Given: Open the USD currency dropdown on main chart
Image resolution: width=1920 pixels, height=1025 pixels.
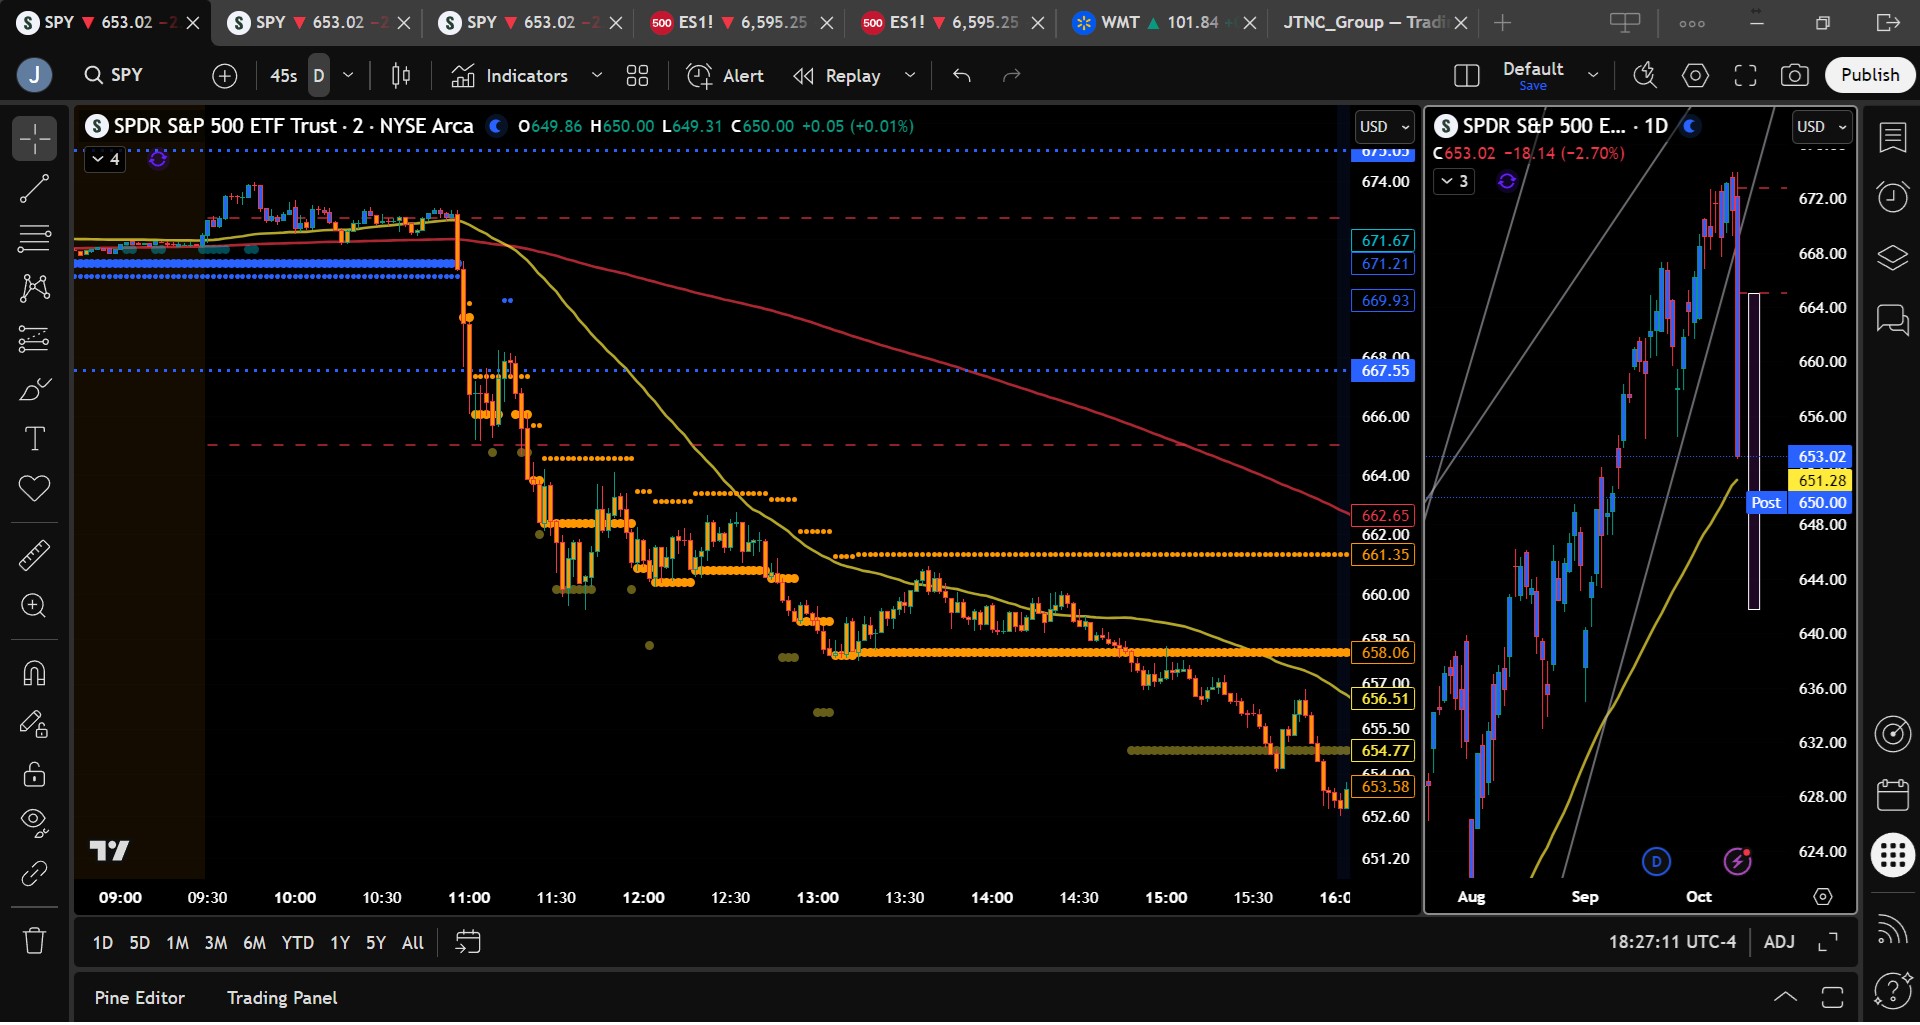Looking at the screenshot, I should coord(1385,127).
